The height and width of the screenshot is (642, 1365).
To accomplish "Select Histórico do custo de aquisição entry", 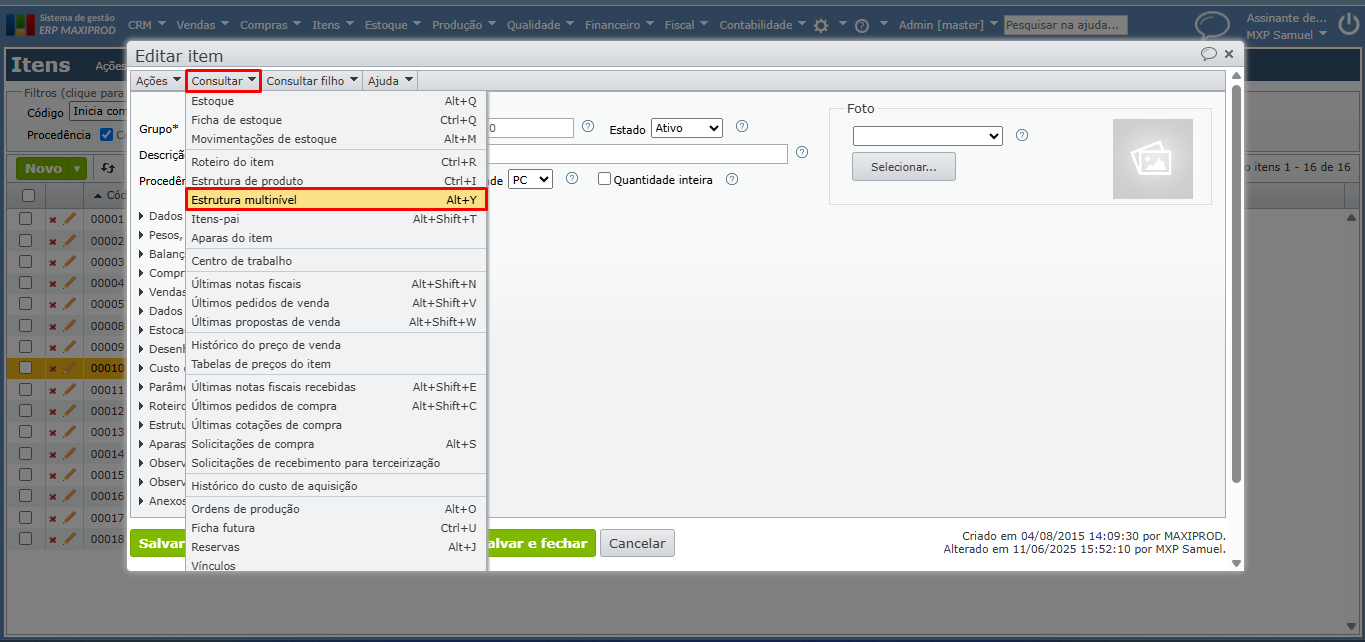I will click(337, 486).
